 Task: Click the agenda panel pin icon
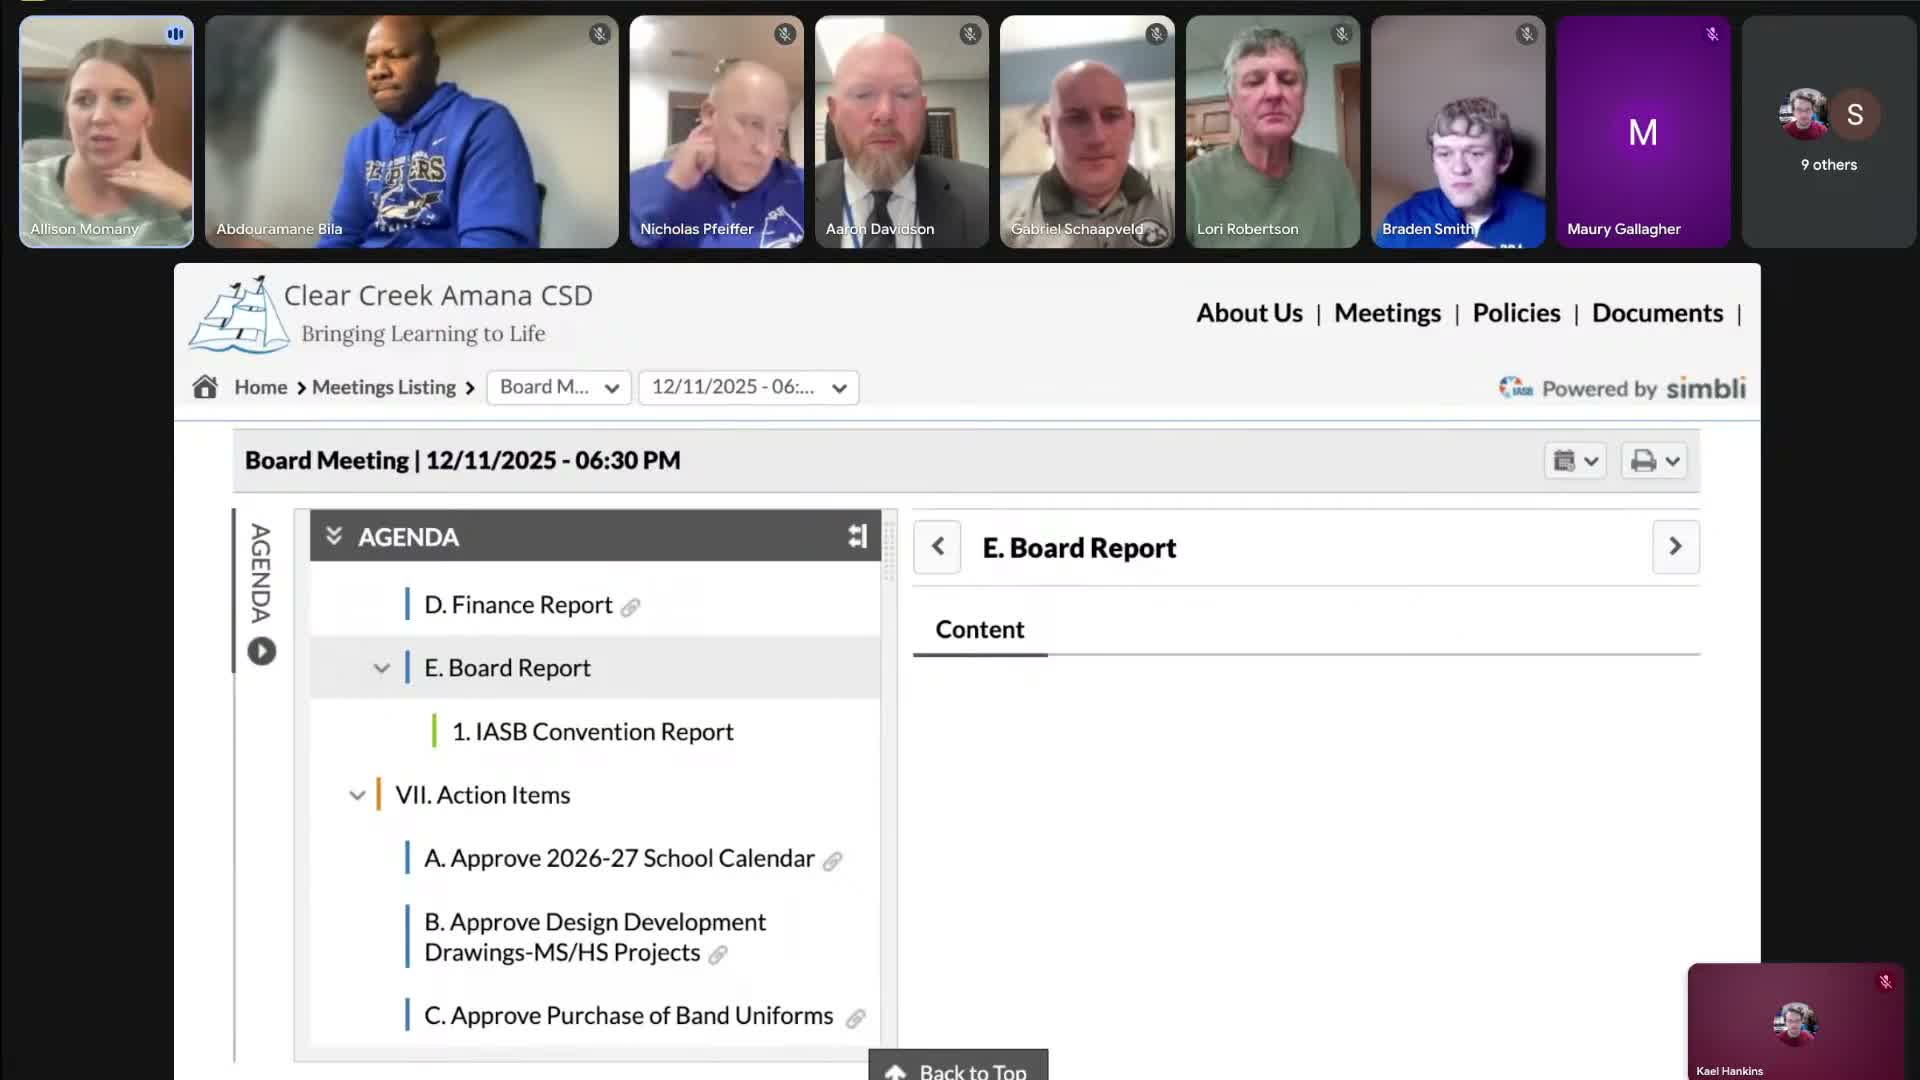pos(857,537)
